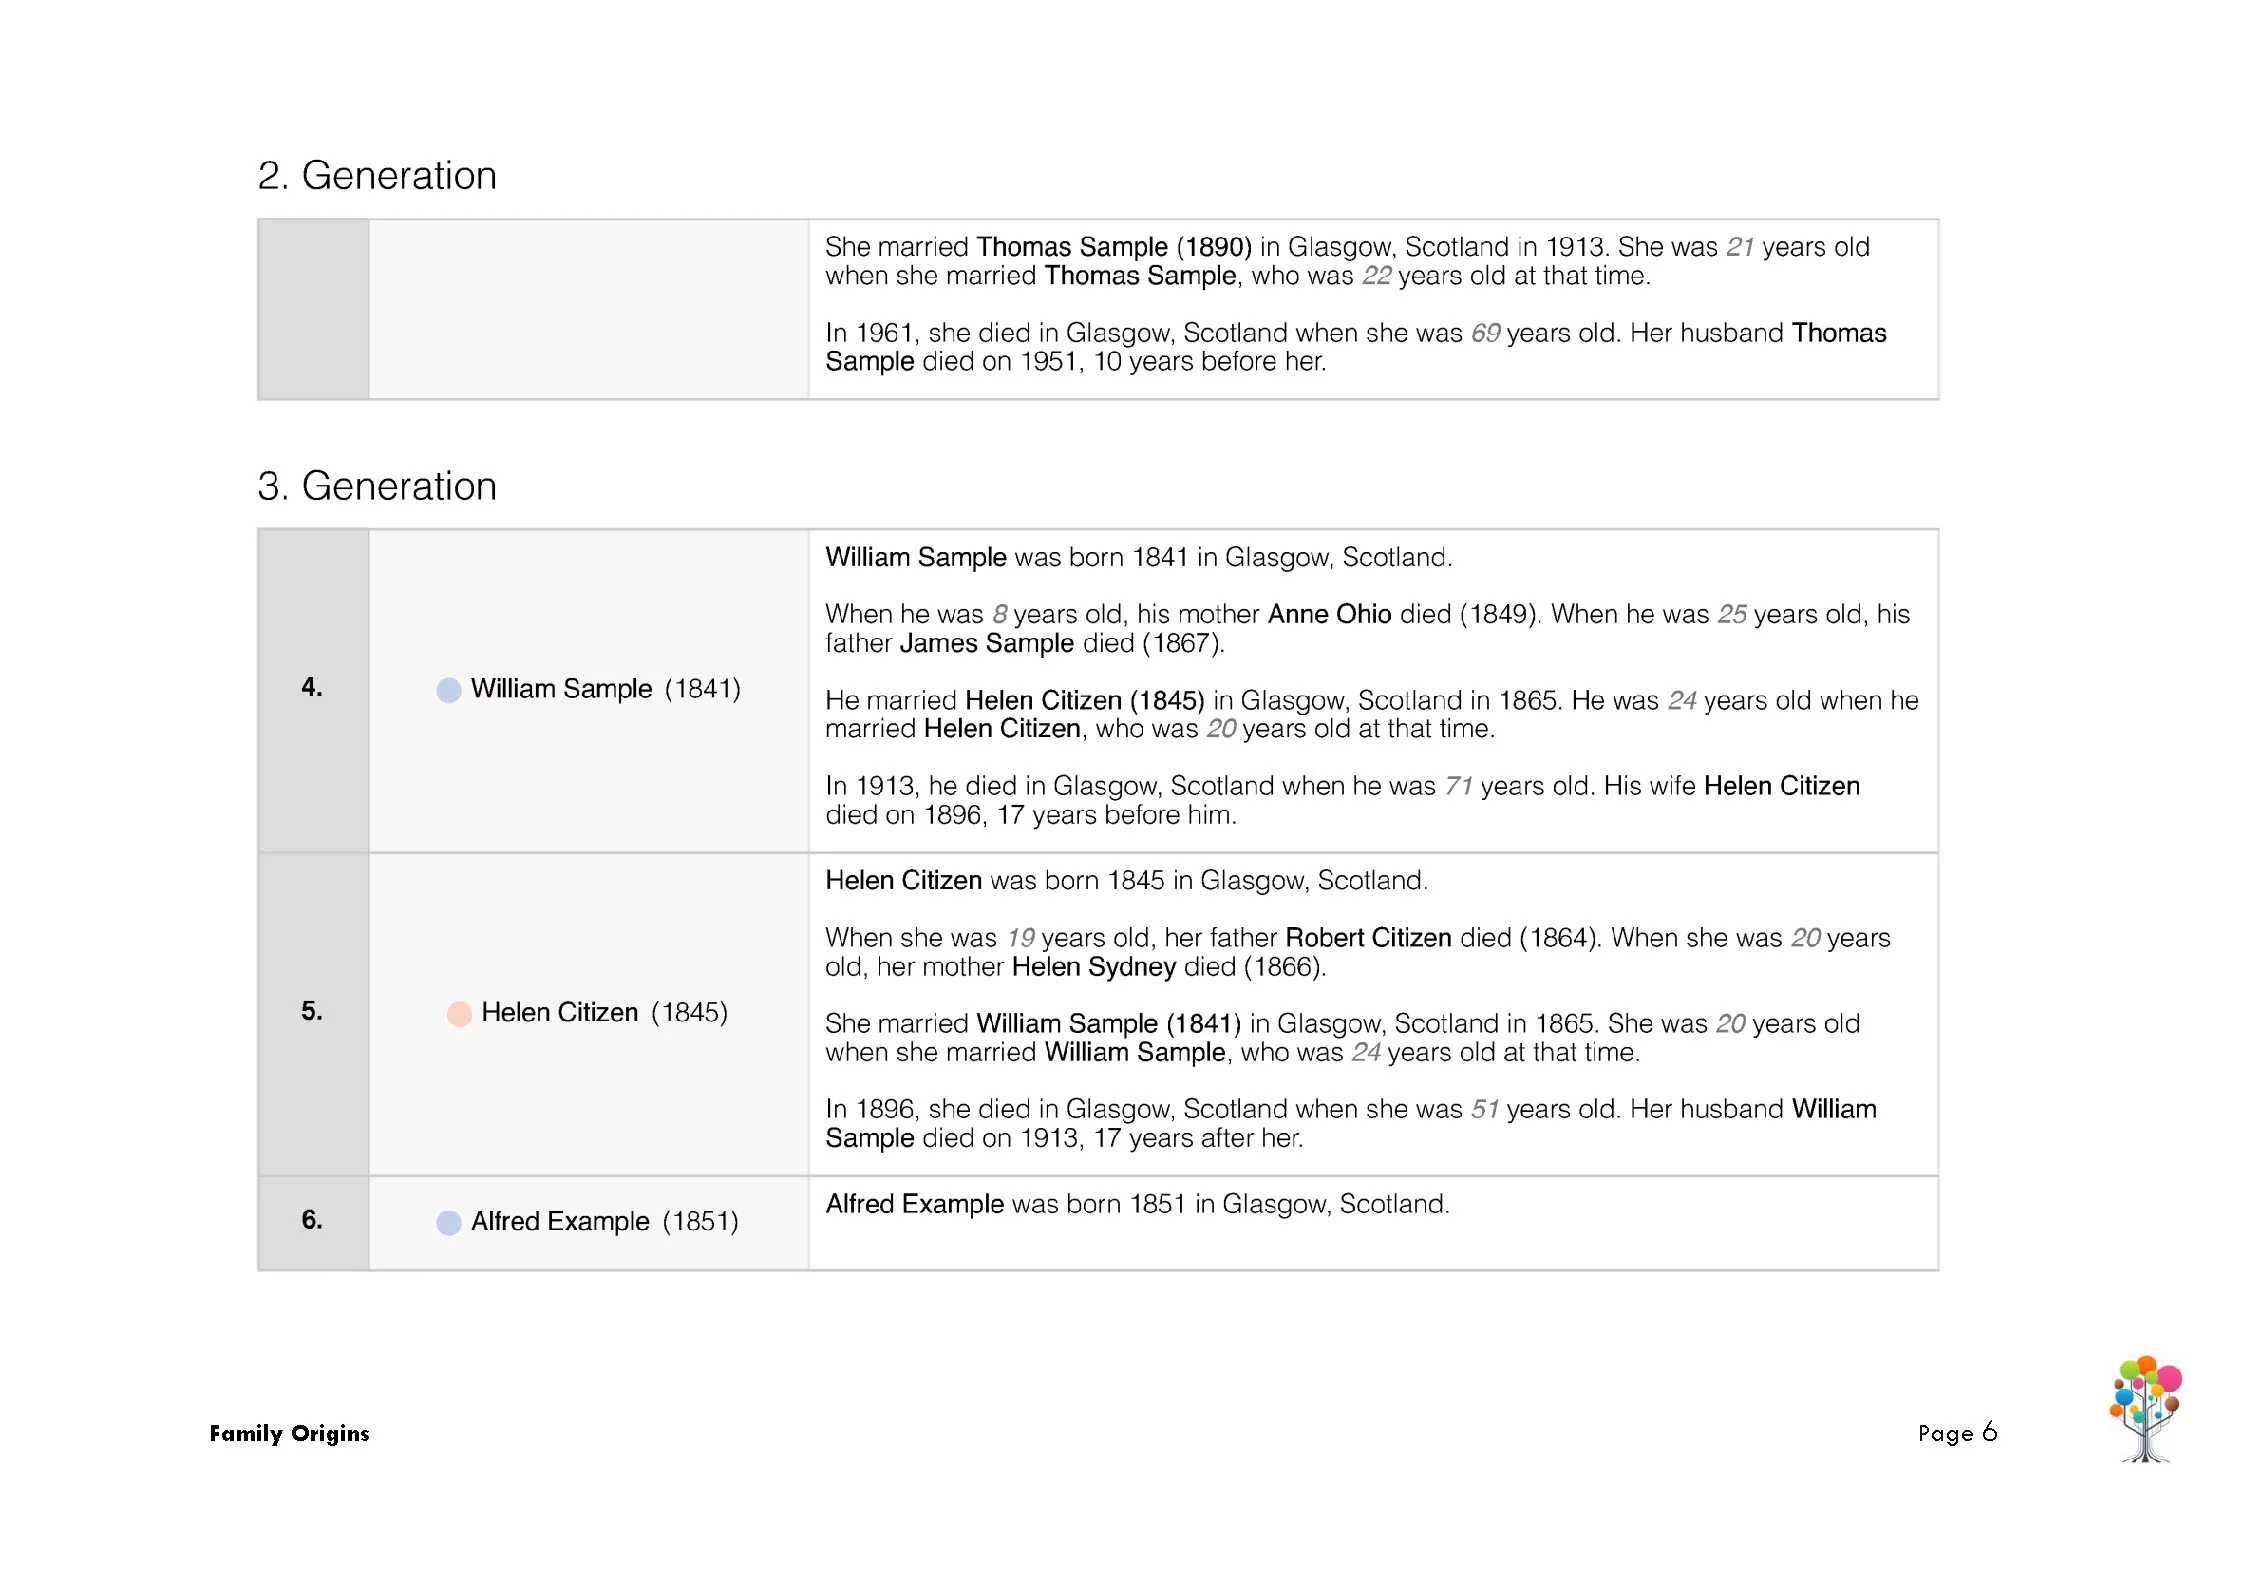Select the Helen Citizen (1845) name entry
The image size is (2258, 1584).
tap(604, 1012)
